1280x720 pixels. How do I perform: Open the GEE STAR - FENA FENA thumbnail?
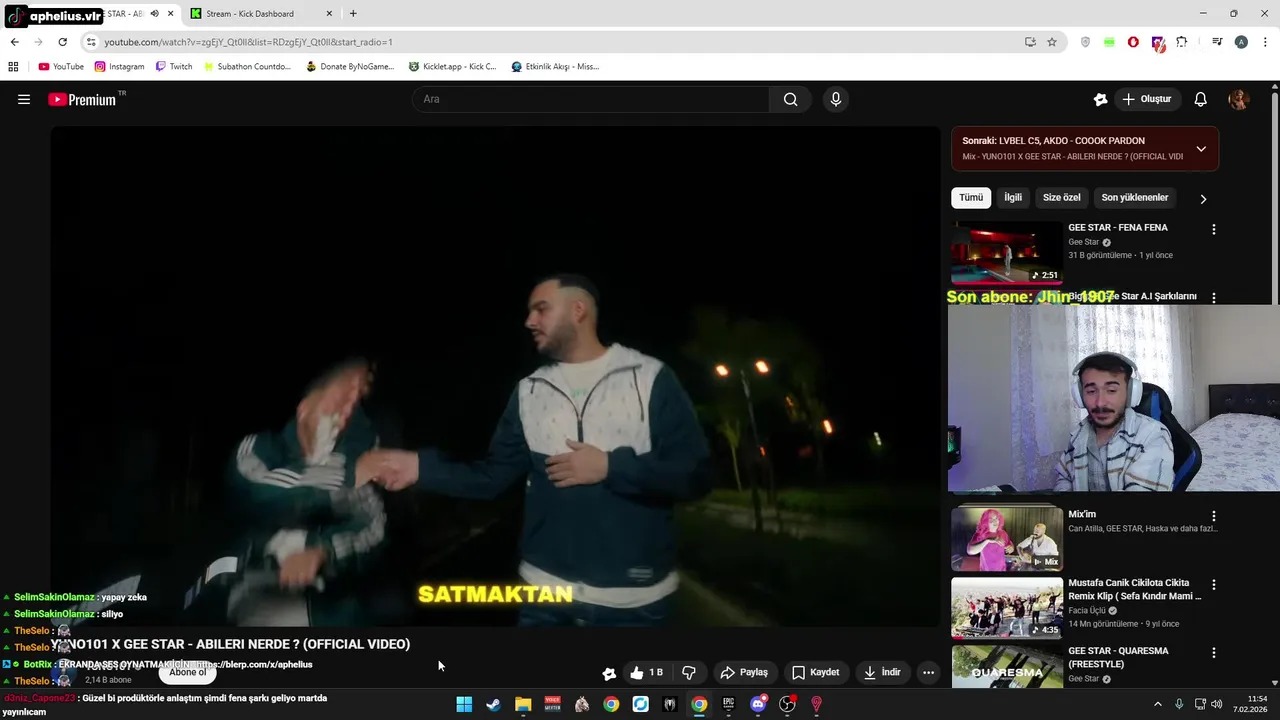[1006, 253]
